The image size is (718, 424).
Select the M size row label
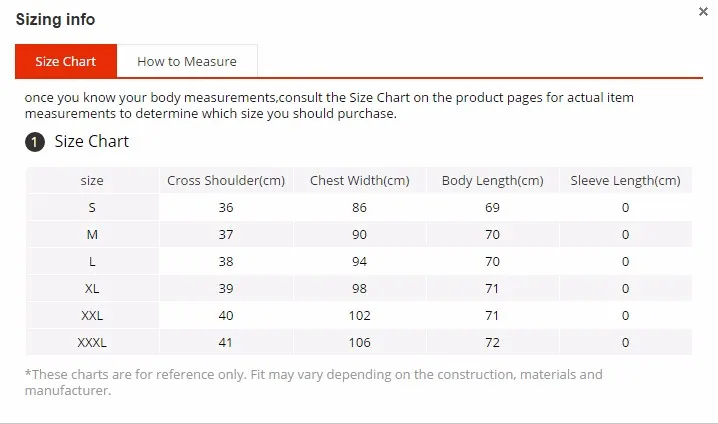point(92,234)
